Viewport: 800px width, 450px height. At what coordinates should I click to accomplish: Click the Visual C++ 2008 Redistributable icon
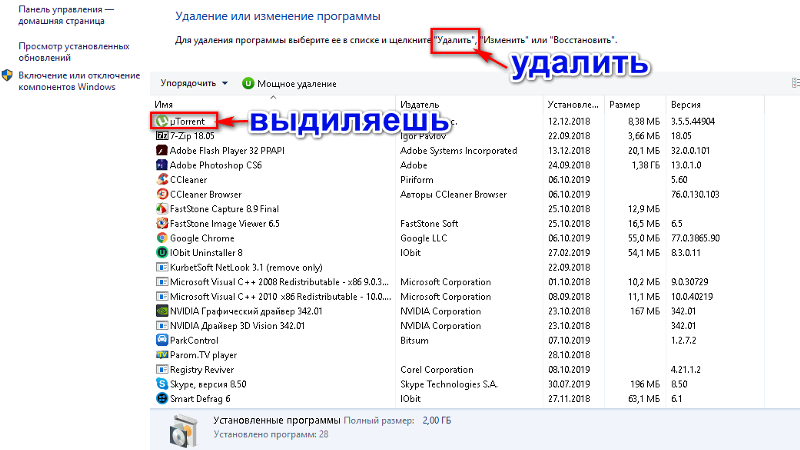coord(162,282)
